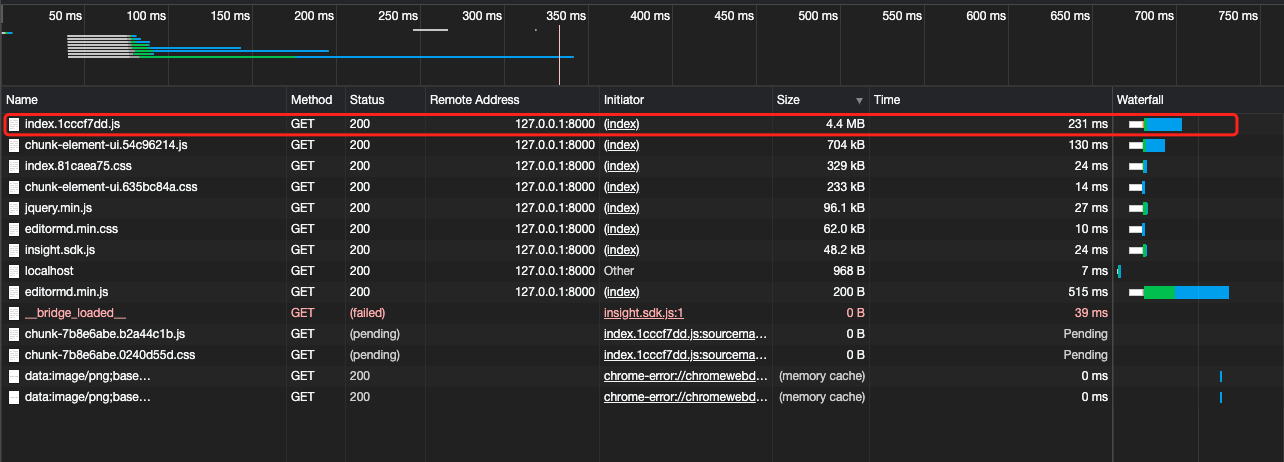Click the Size column sort arrow
1284x462 pixels.
pyautogui.click(x=859, y=101)
